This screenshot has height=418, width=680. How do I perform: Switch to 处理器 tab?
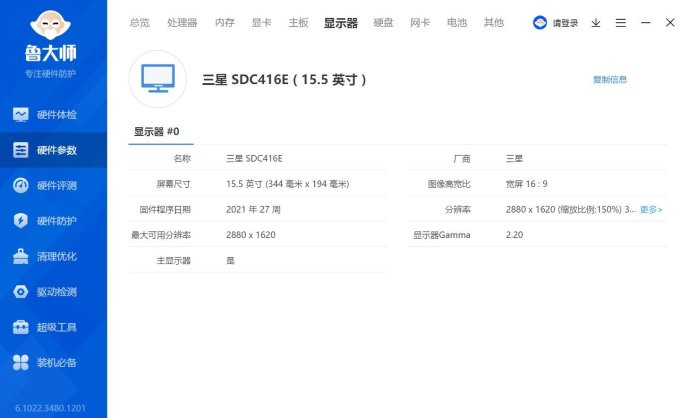pyautogui.click(x=182, y=23)
